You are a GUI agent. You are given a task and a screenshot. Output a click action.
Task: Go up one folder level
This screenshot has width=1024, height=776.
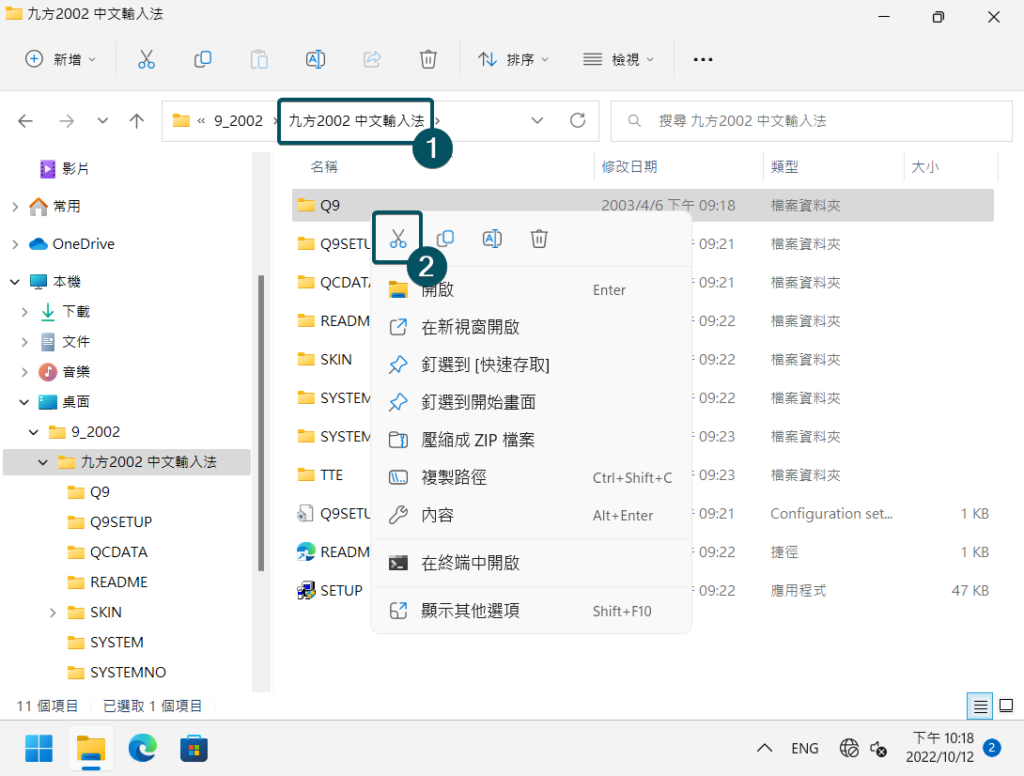pos(136,121)
